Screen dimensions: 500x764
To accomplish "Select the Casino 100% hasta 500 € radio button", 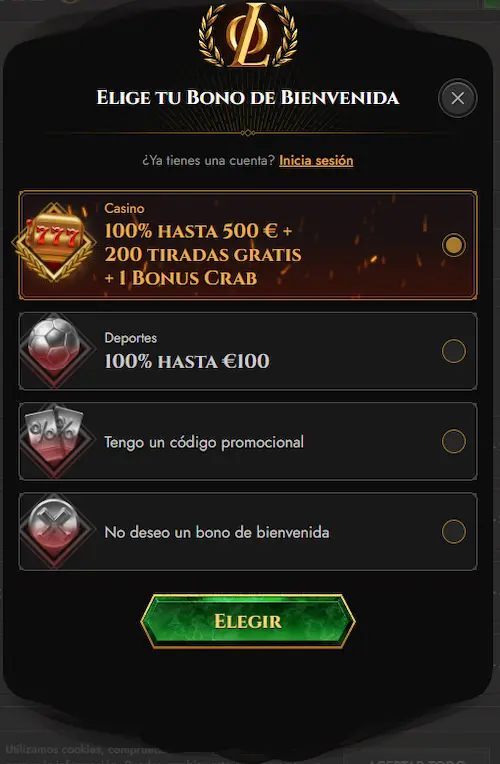I will point(454,245).
